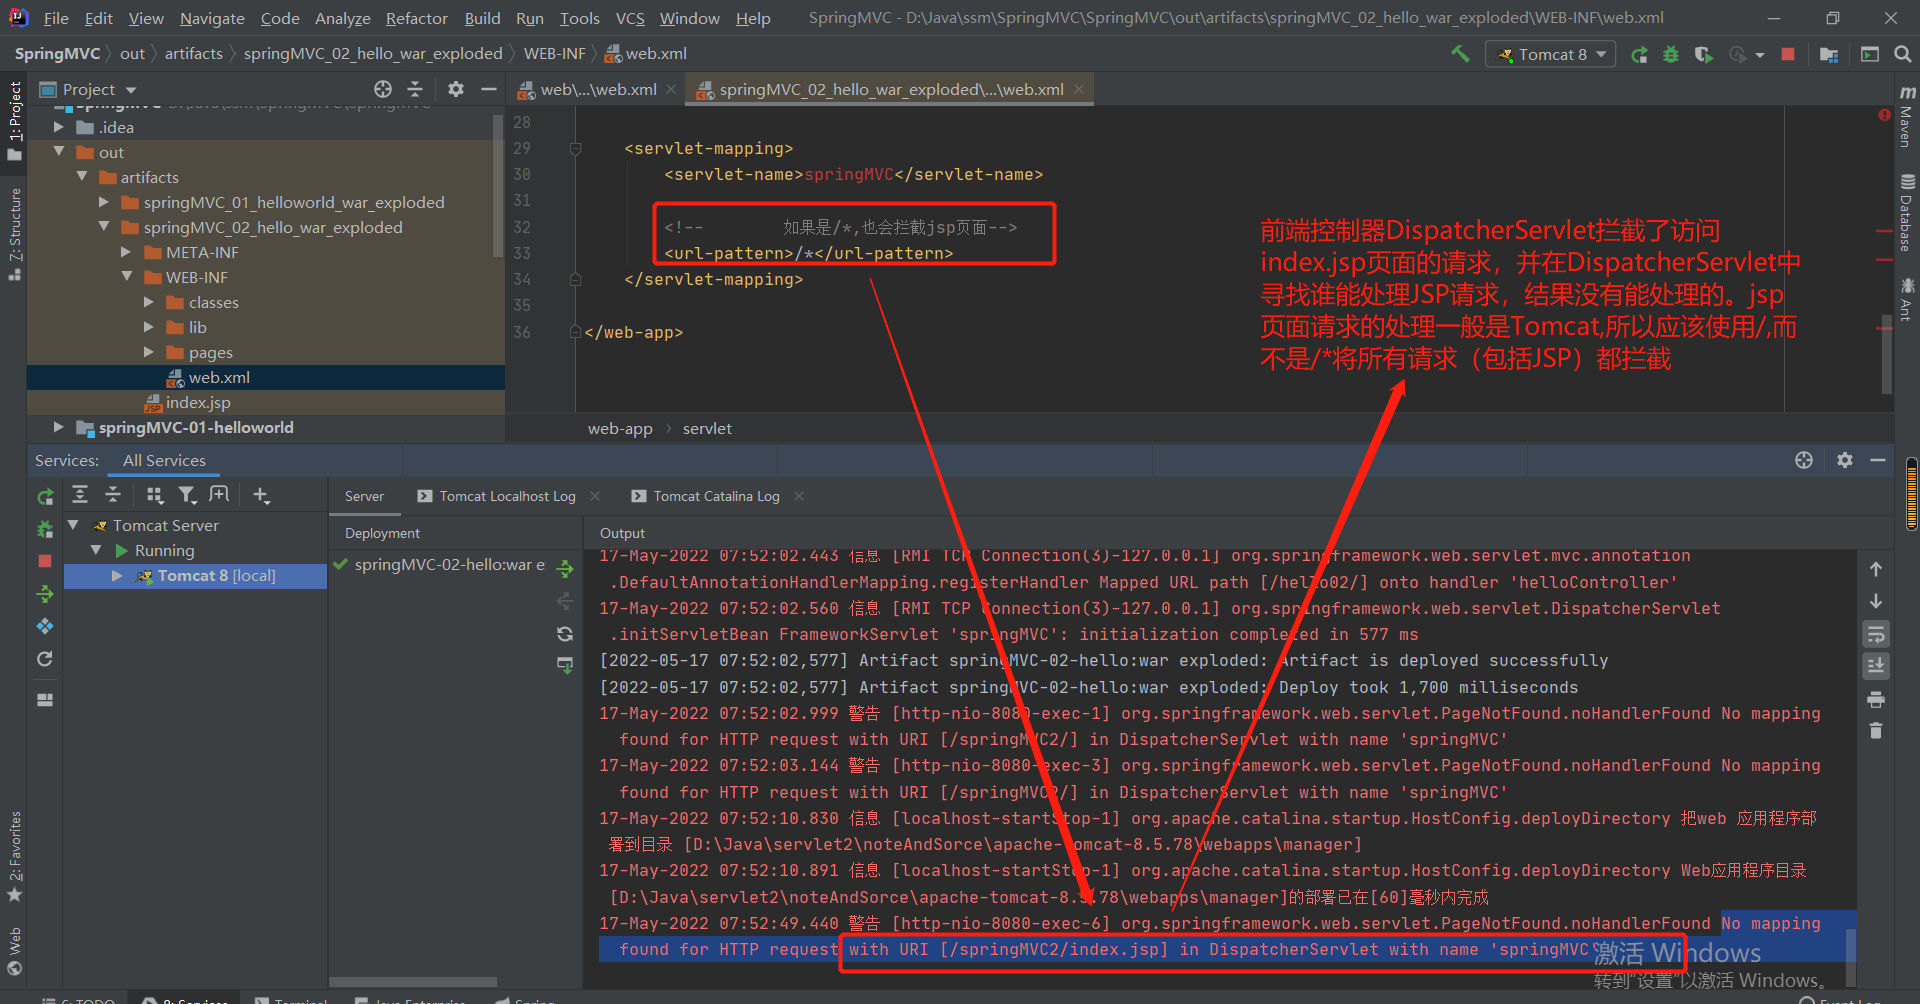
Task: Click the debug bug icon in main toolbar
Action: click(x=1671, y=54)
